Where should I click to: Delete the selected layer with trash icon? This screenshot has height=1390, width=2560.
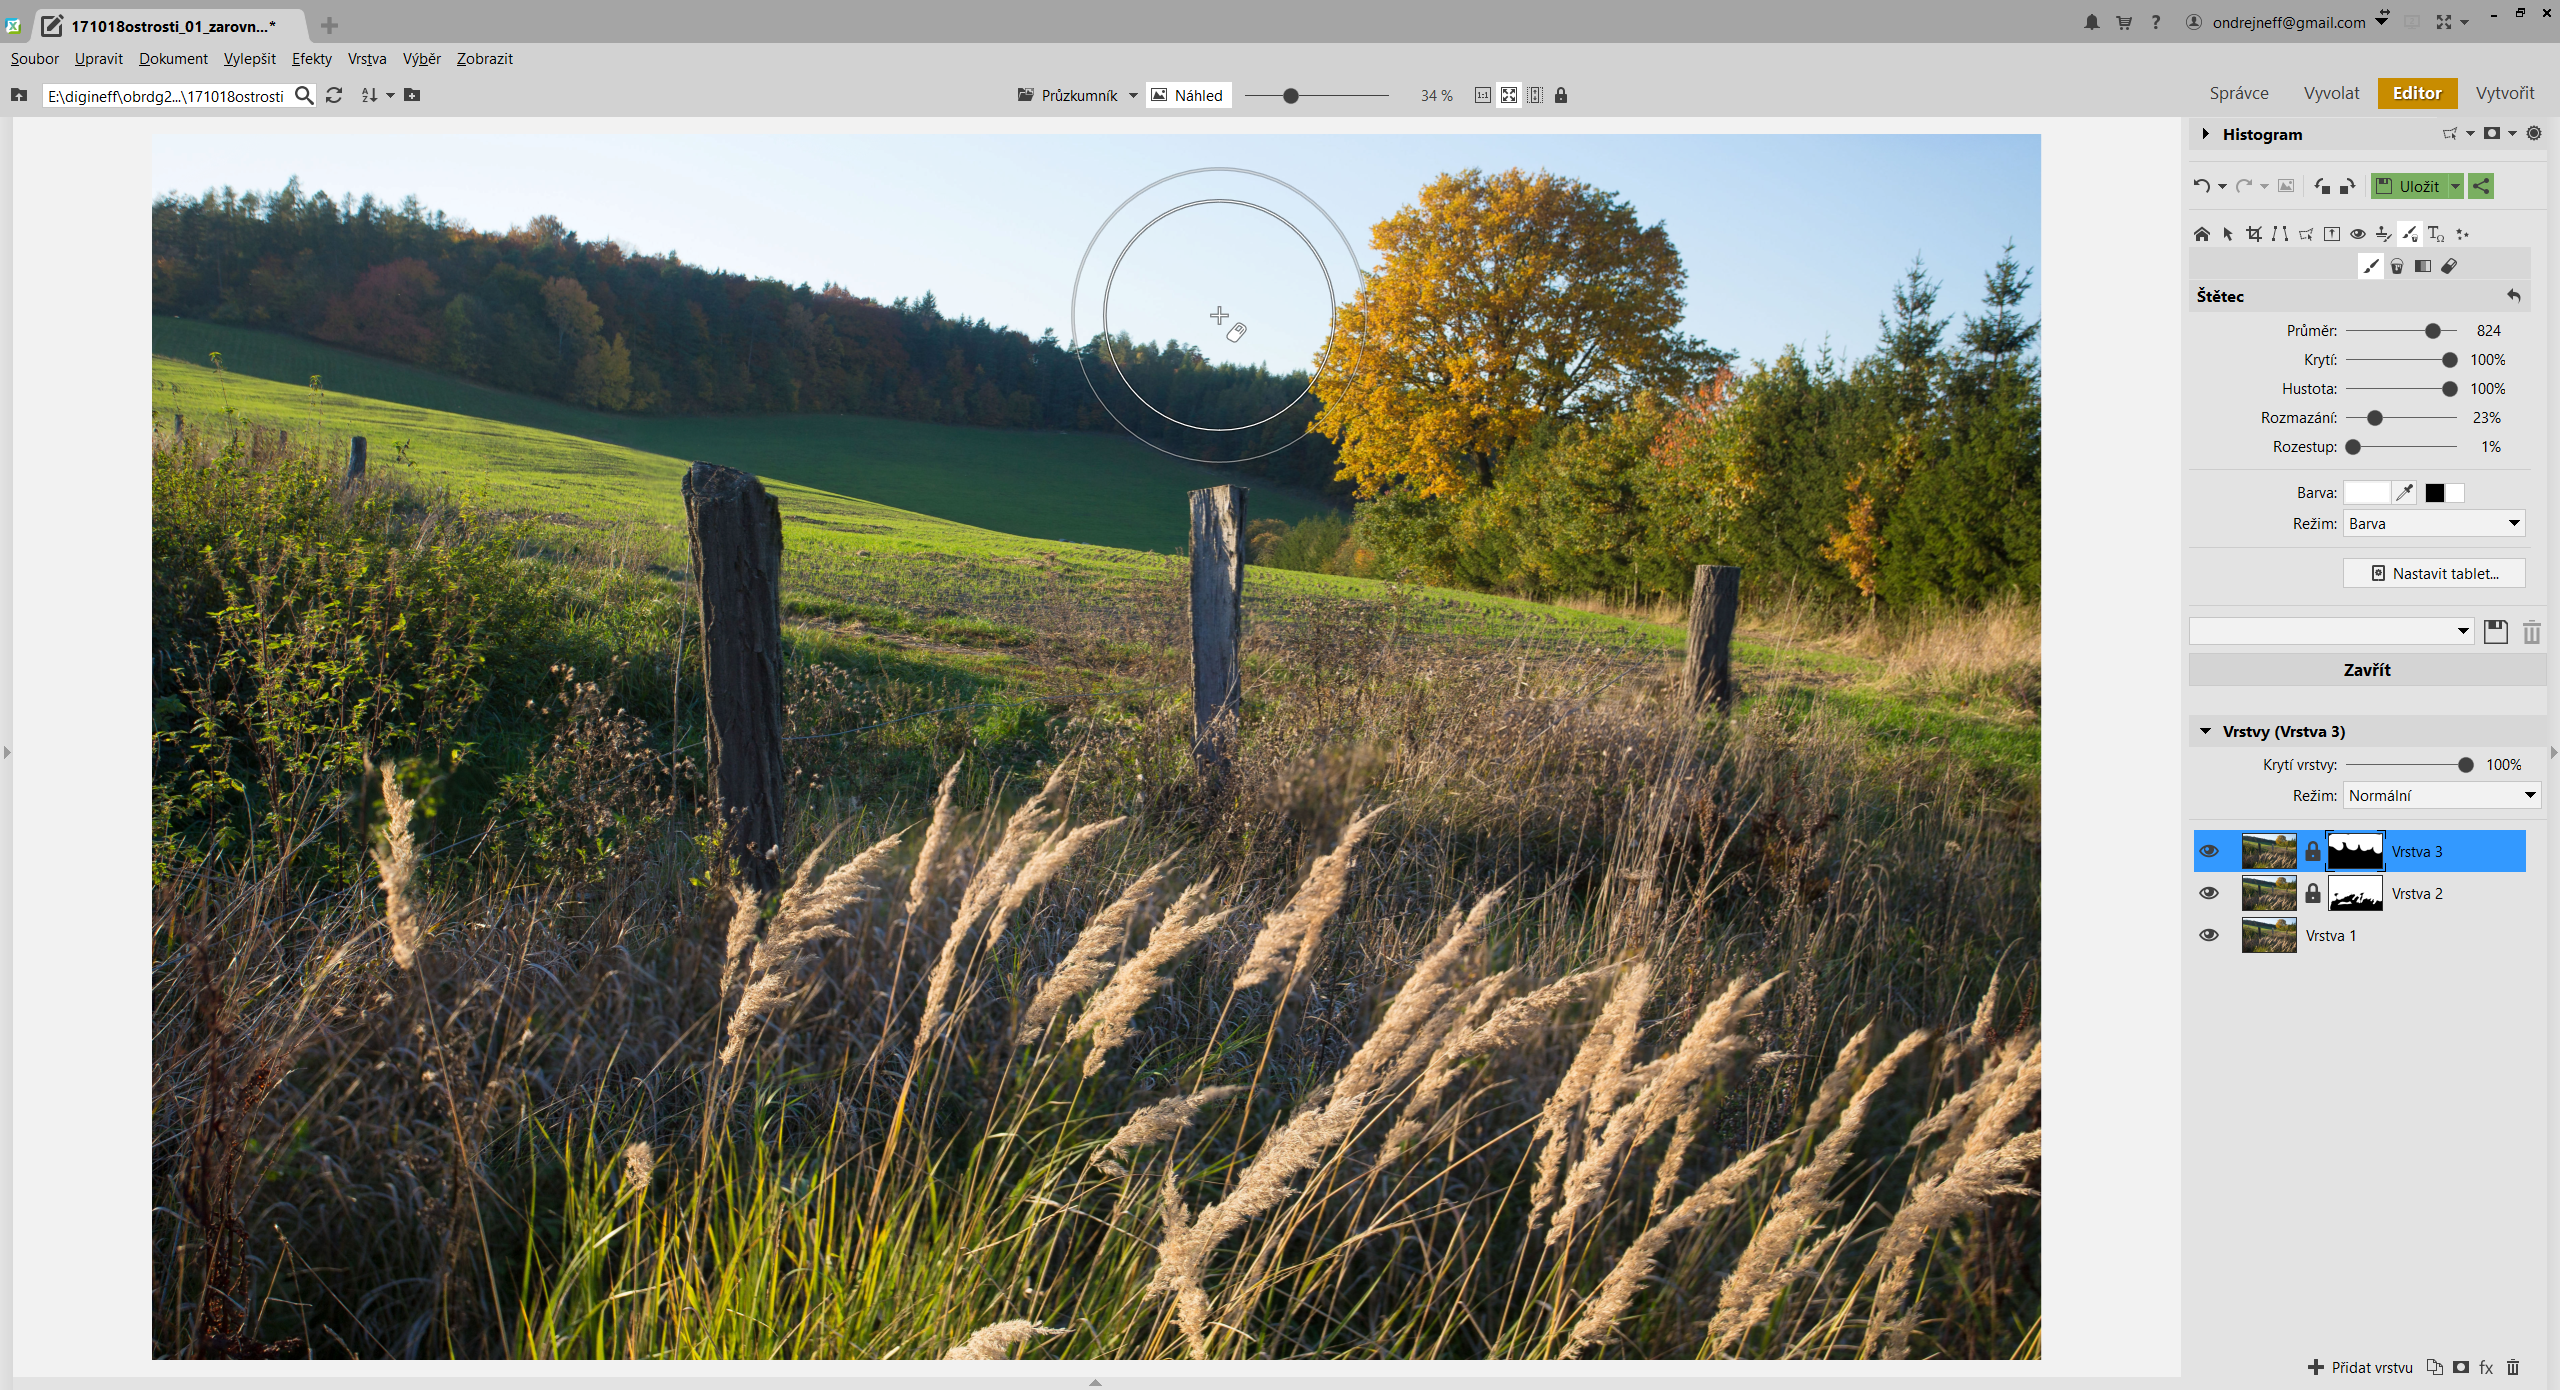(x=2512, y=1367)
